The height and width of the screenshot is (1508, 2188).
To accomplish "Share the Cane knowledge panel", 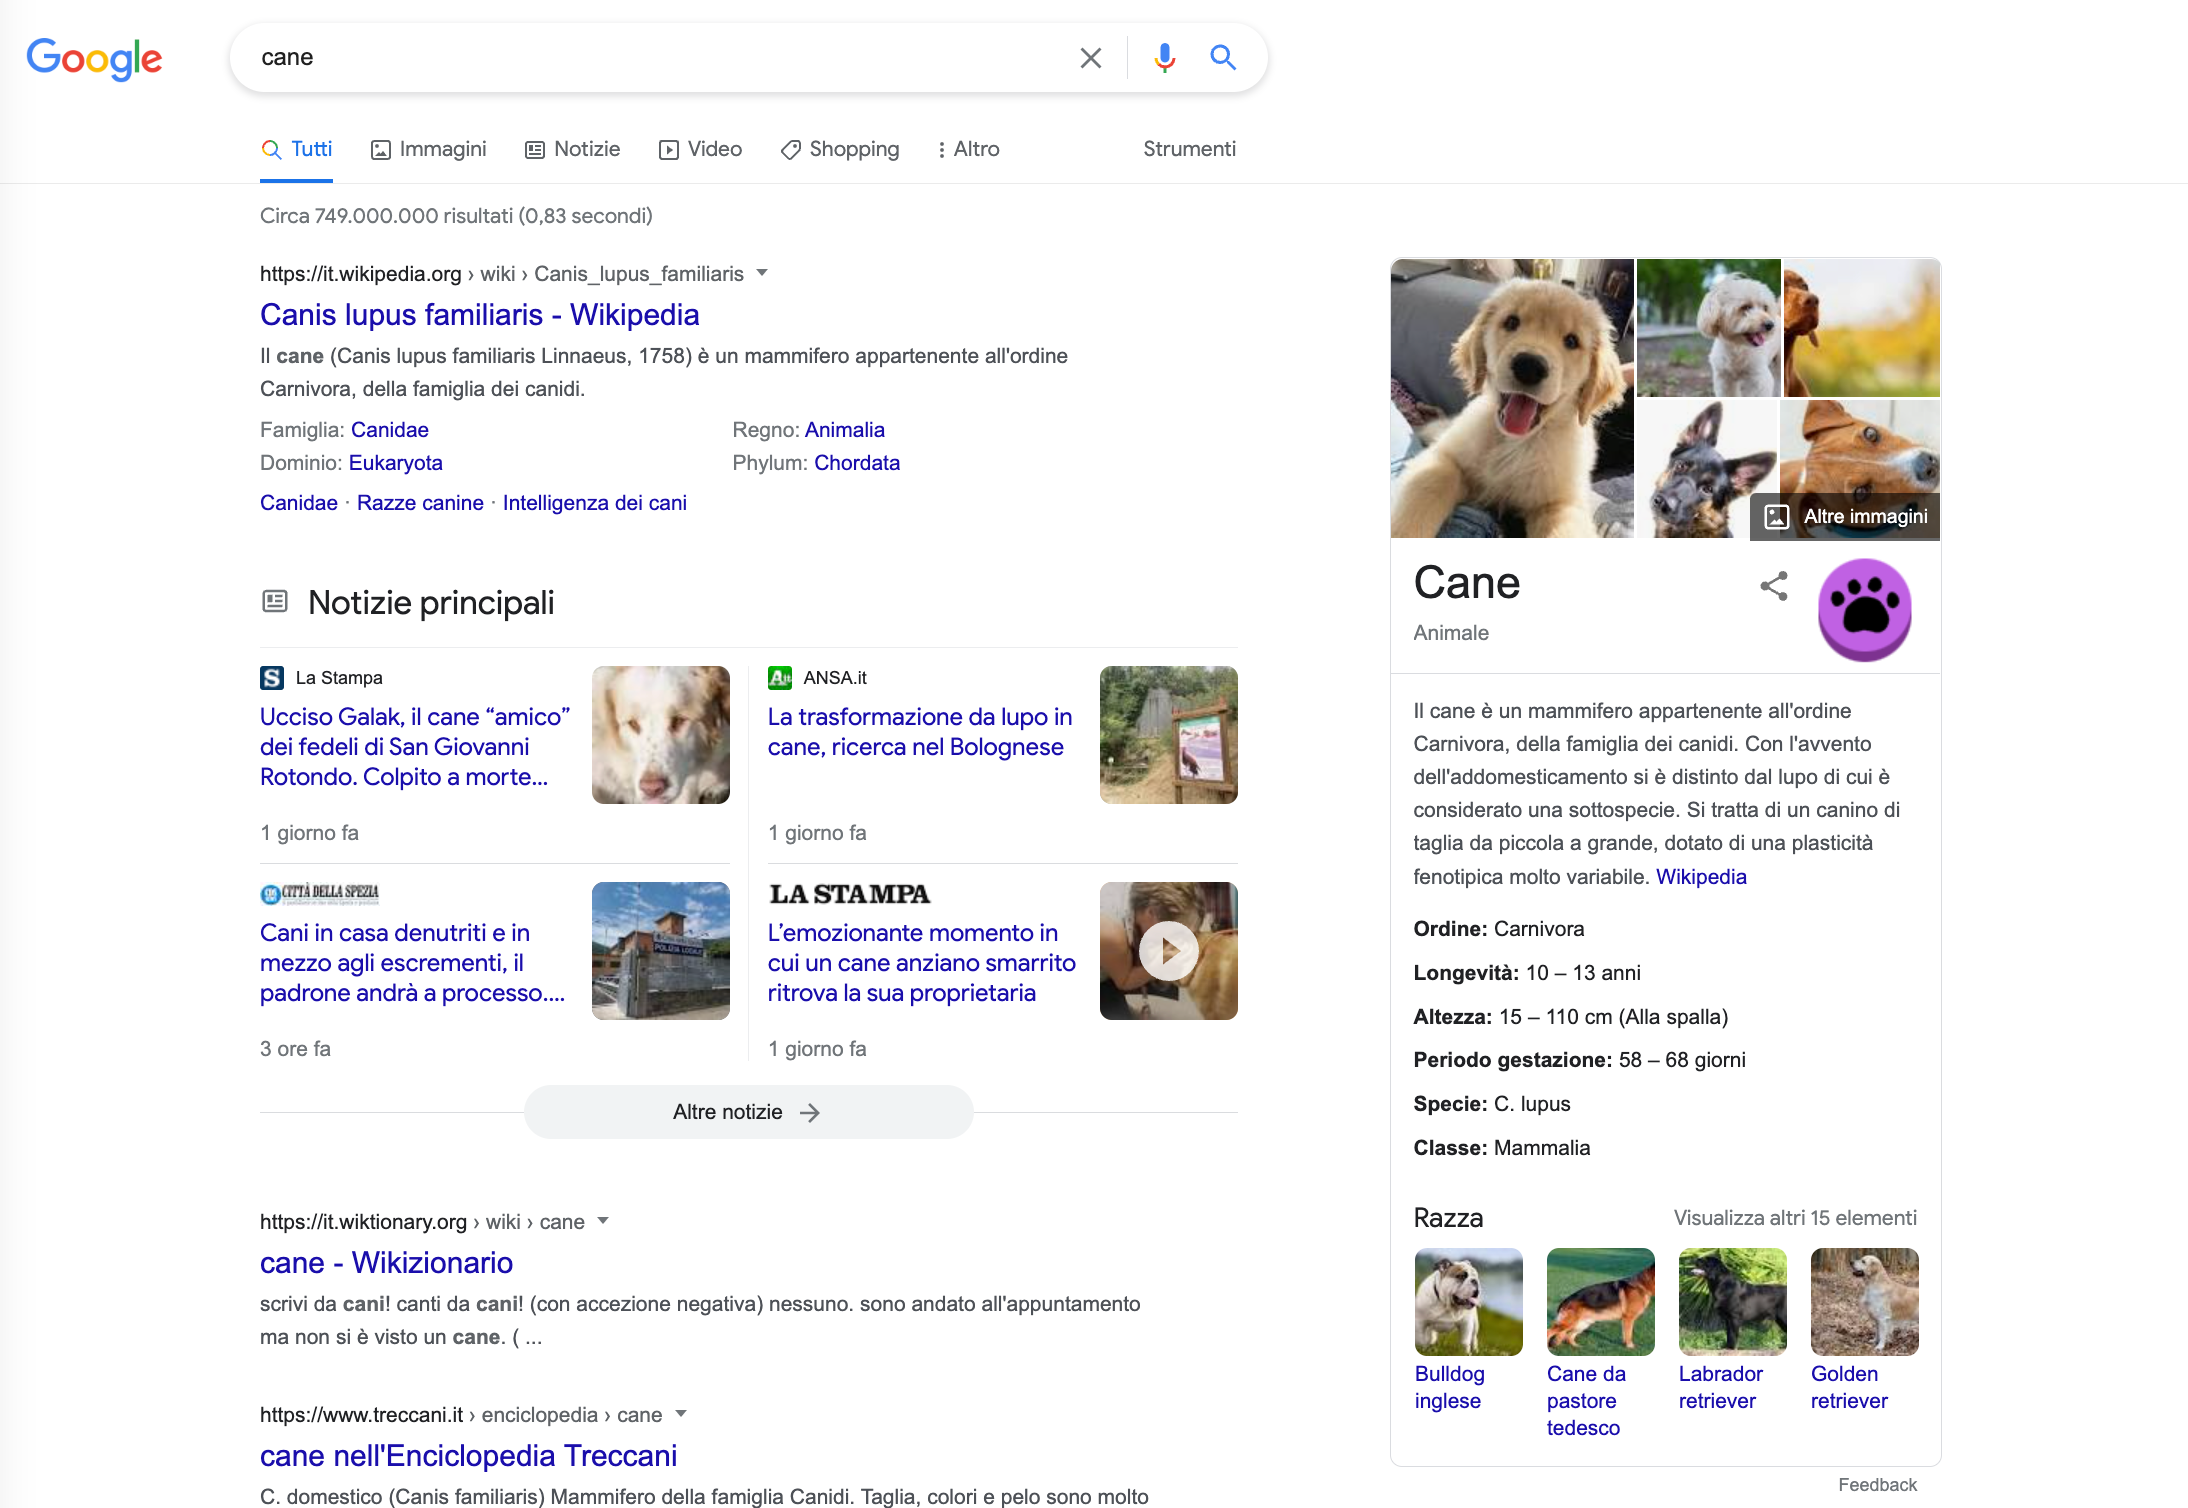I will coord(1774,586).
